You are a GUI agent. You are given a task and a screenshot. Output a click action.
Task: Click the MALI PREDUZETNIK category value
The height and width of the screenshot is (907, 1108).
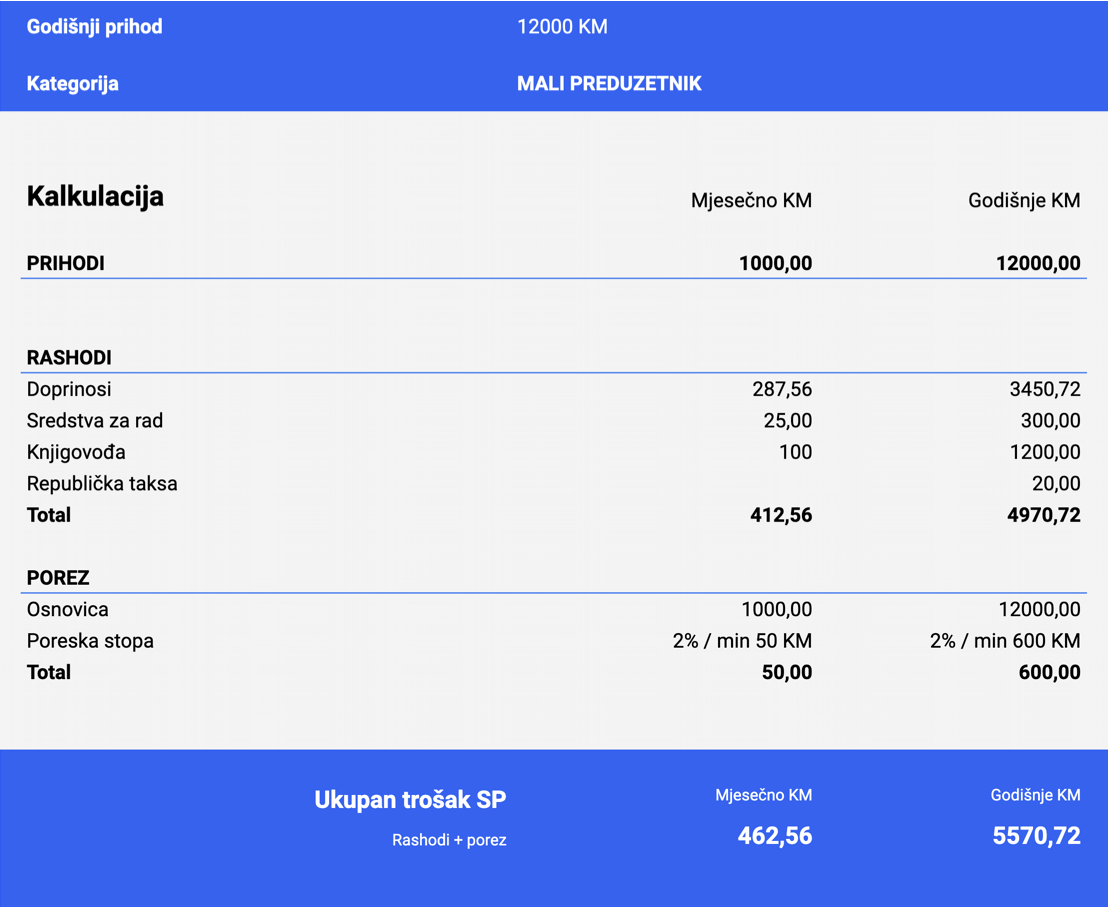[609, 84]
